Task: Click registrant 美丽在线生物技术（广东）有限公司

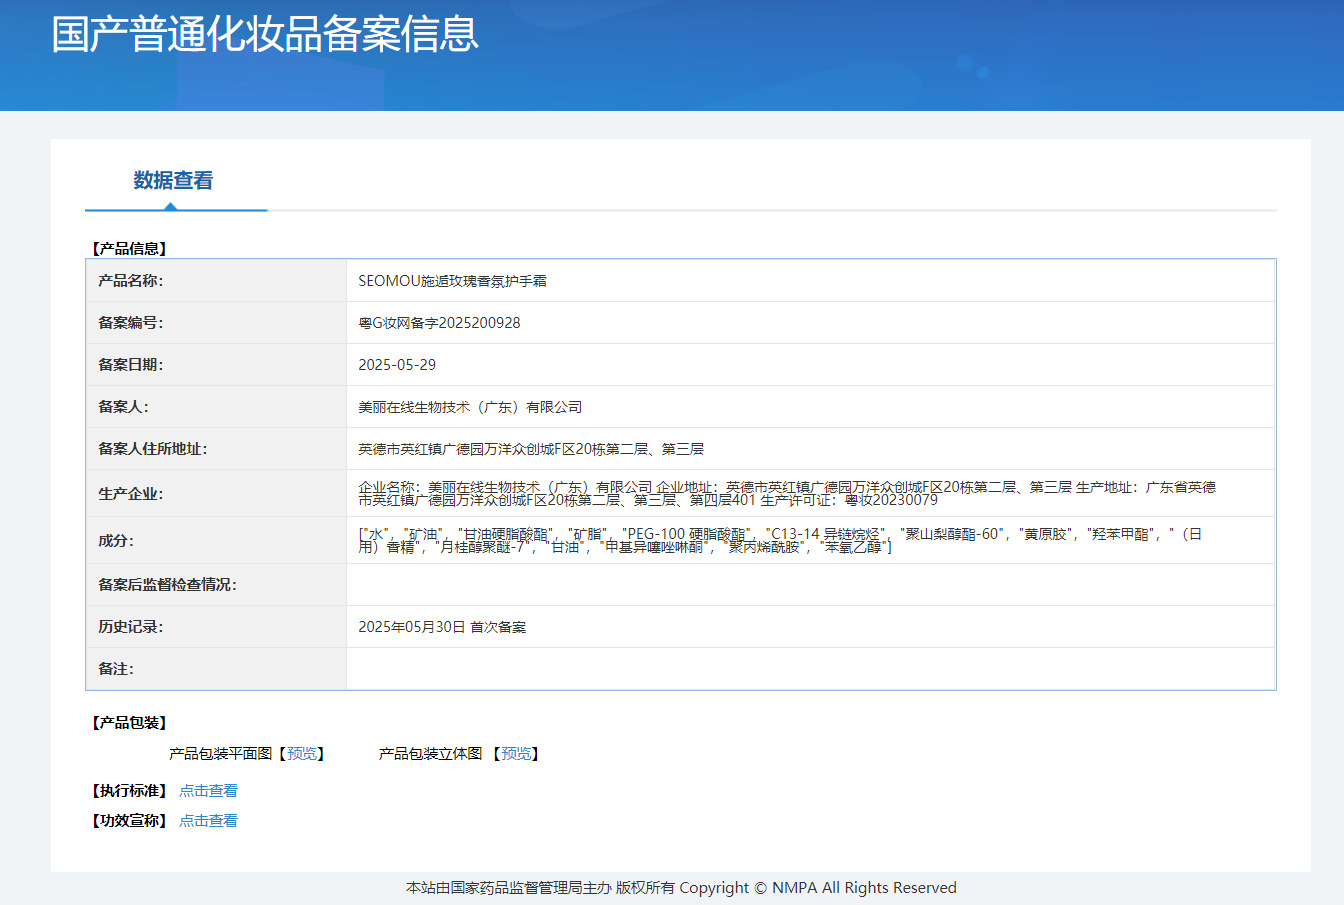Action: pos(470,407)
